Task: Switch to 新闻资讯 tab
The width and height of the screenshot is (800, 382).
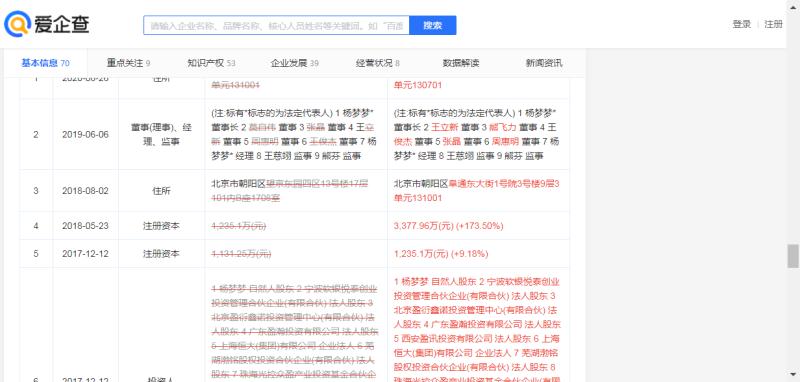Action: pos(544,63)
